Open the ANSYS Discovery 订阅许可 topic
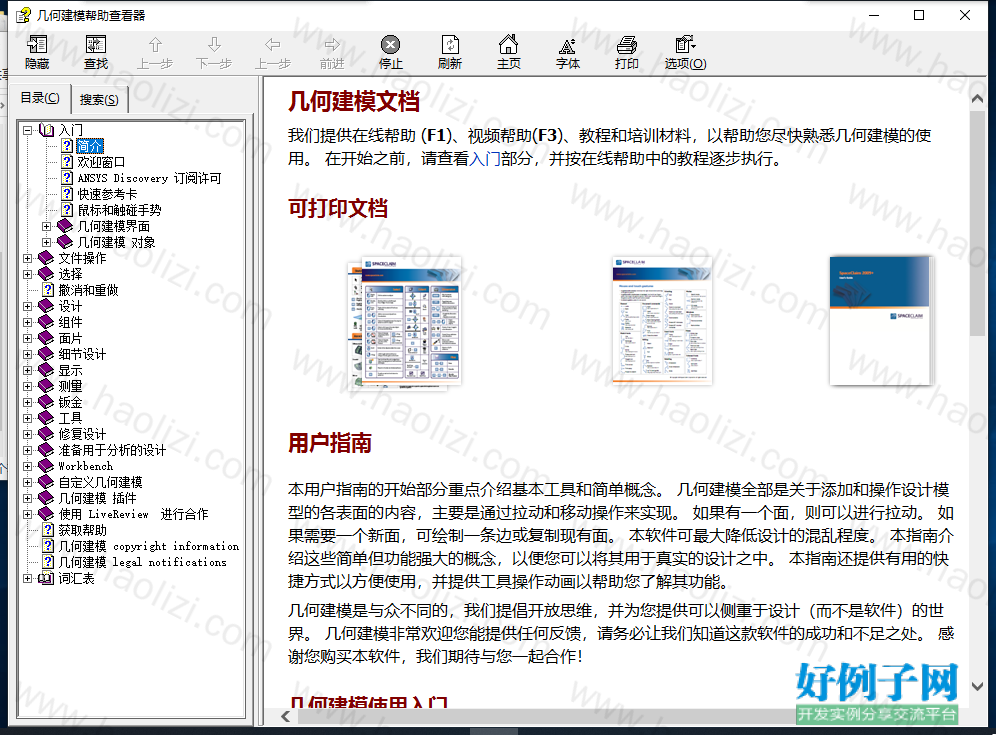Screen dimensions: 996x735 (149, 178)
